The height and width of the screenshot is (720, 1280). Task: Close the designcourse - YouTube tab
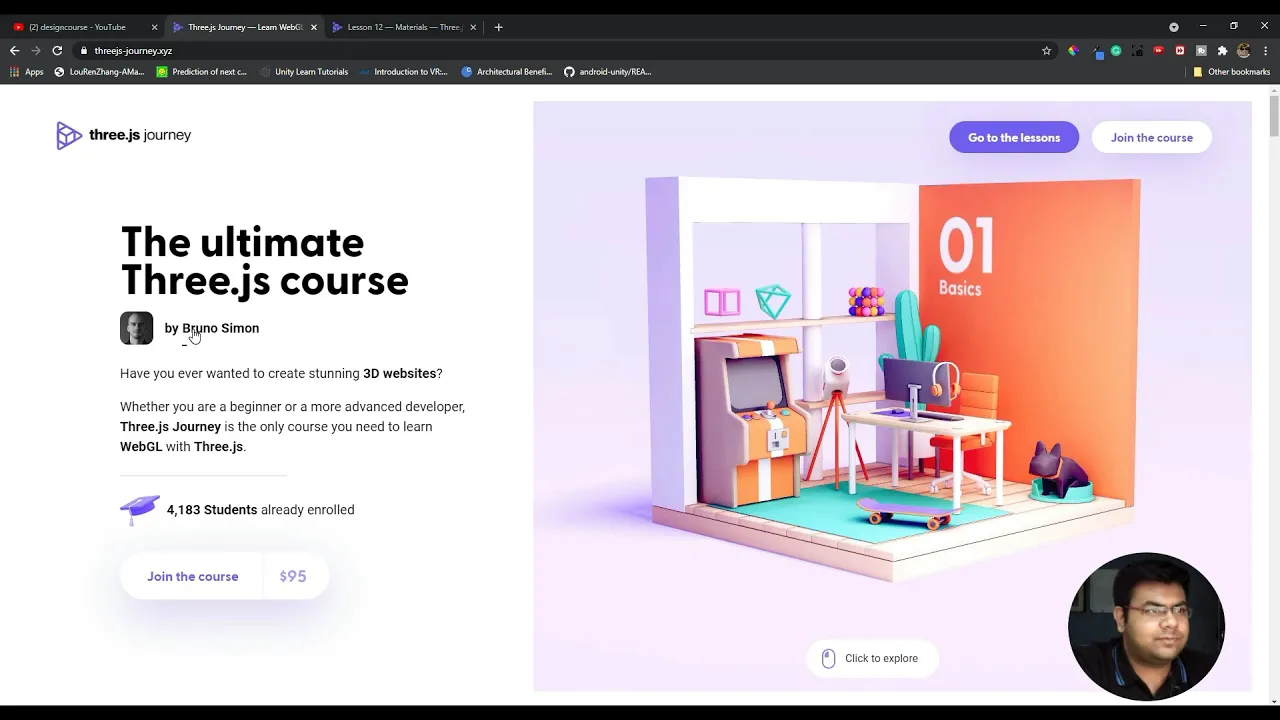154,27
